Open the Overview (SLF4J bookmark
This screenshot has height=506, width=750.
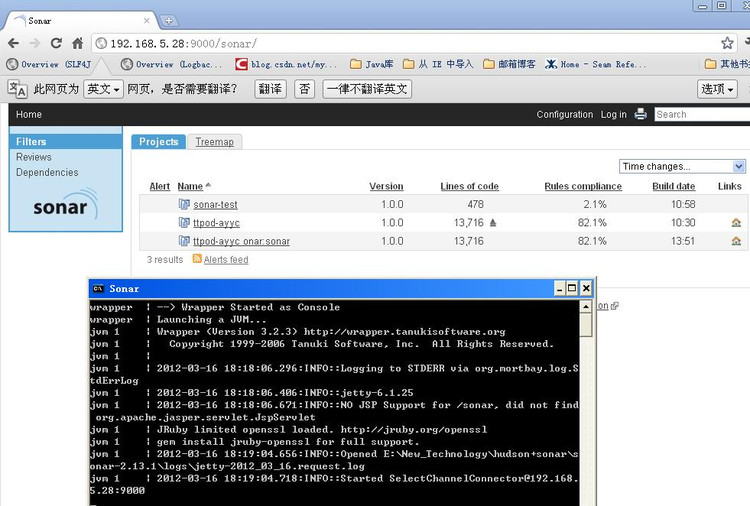[49, 64]
